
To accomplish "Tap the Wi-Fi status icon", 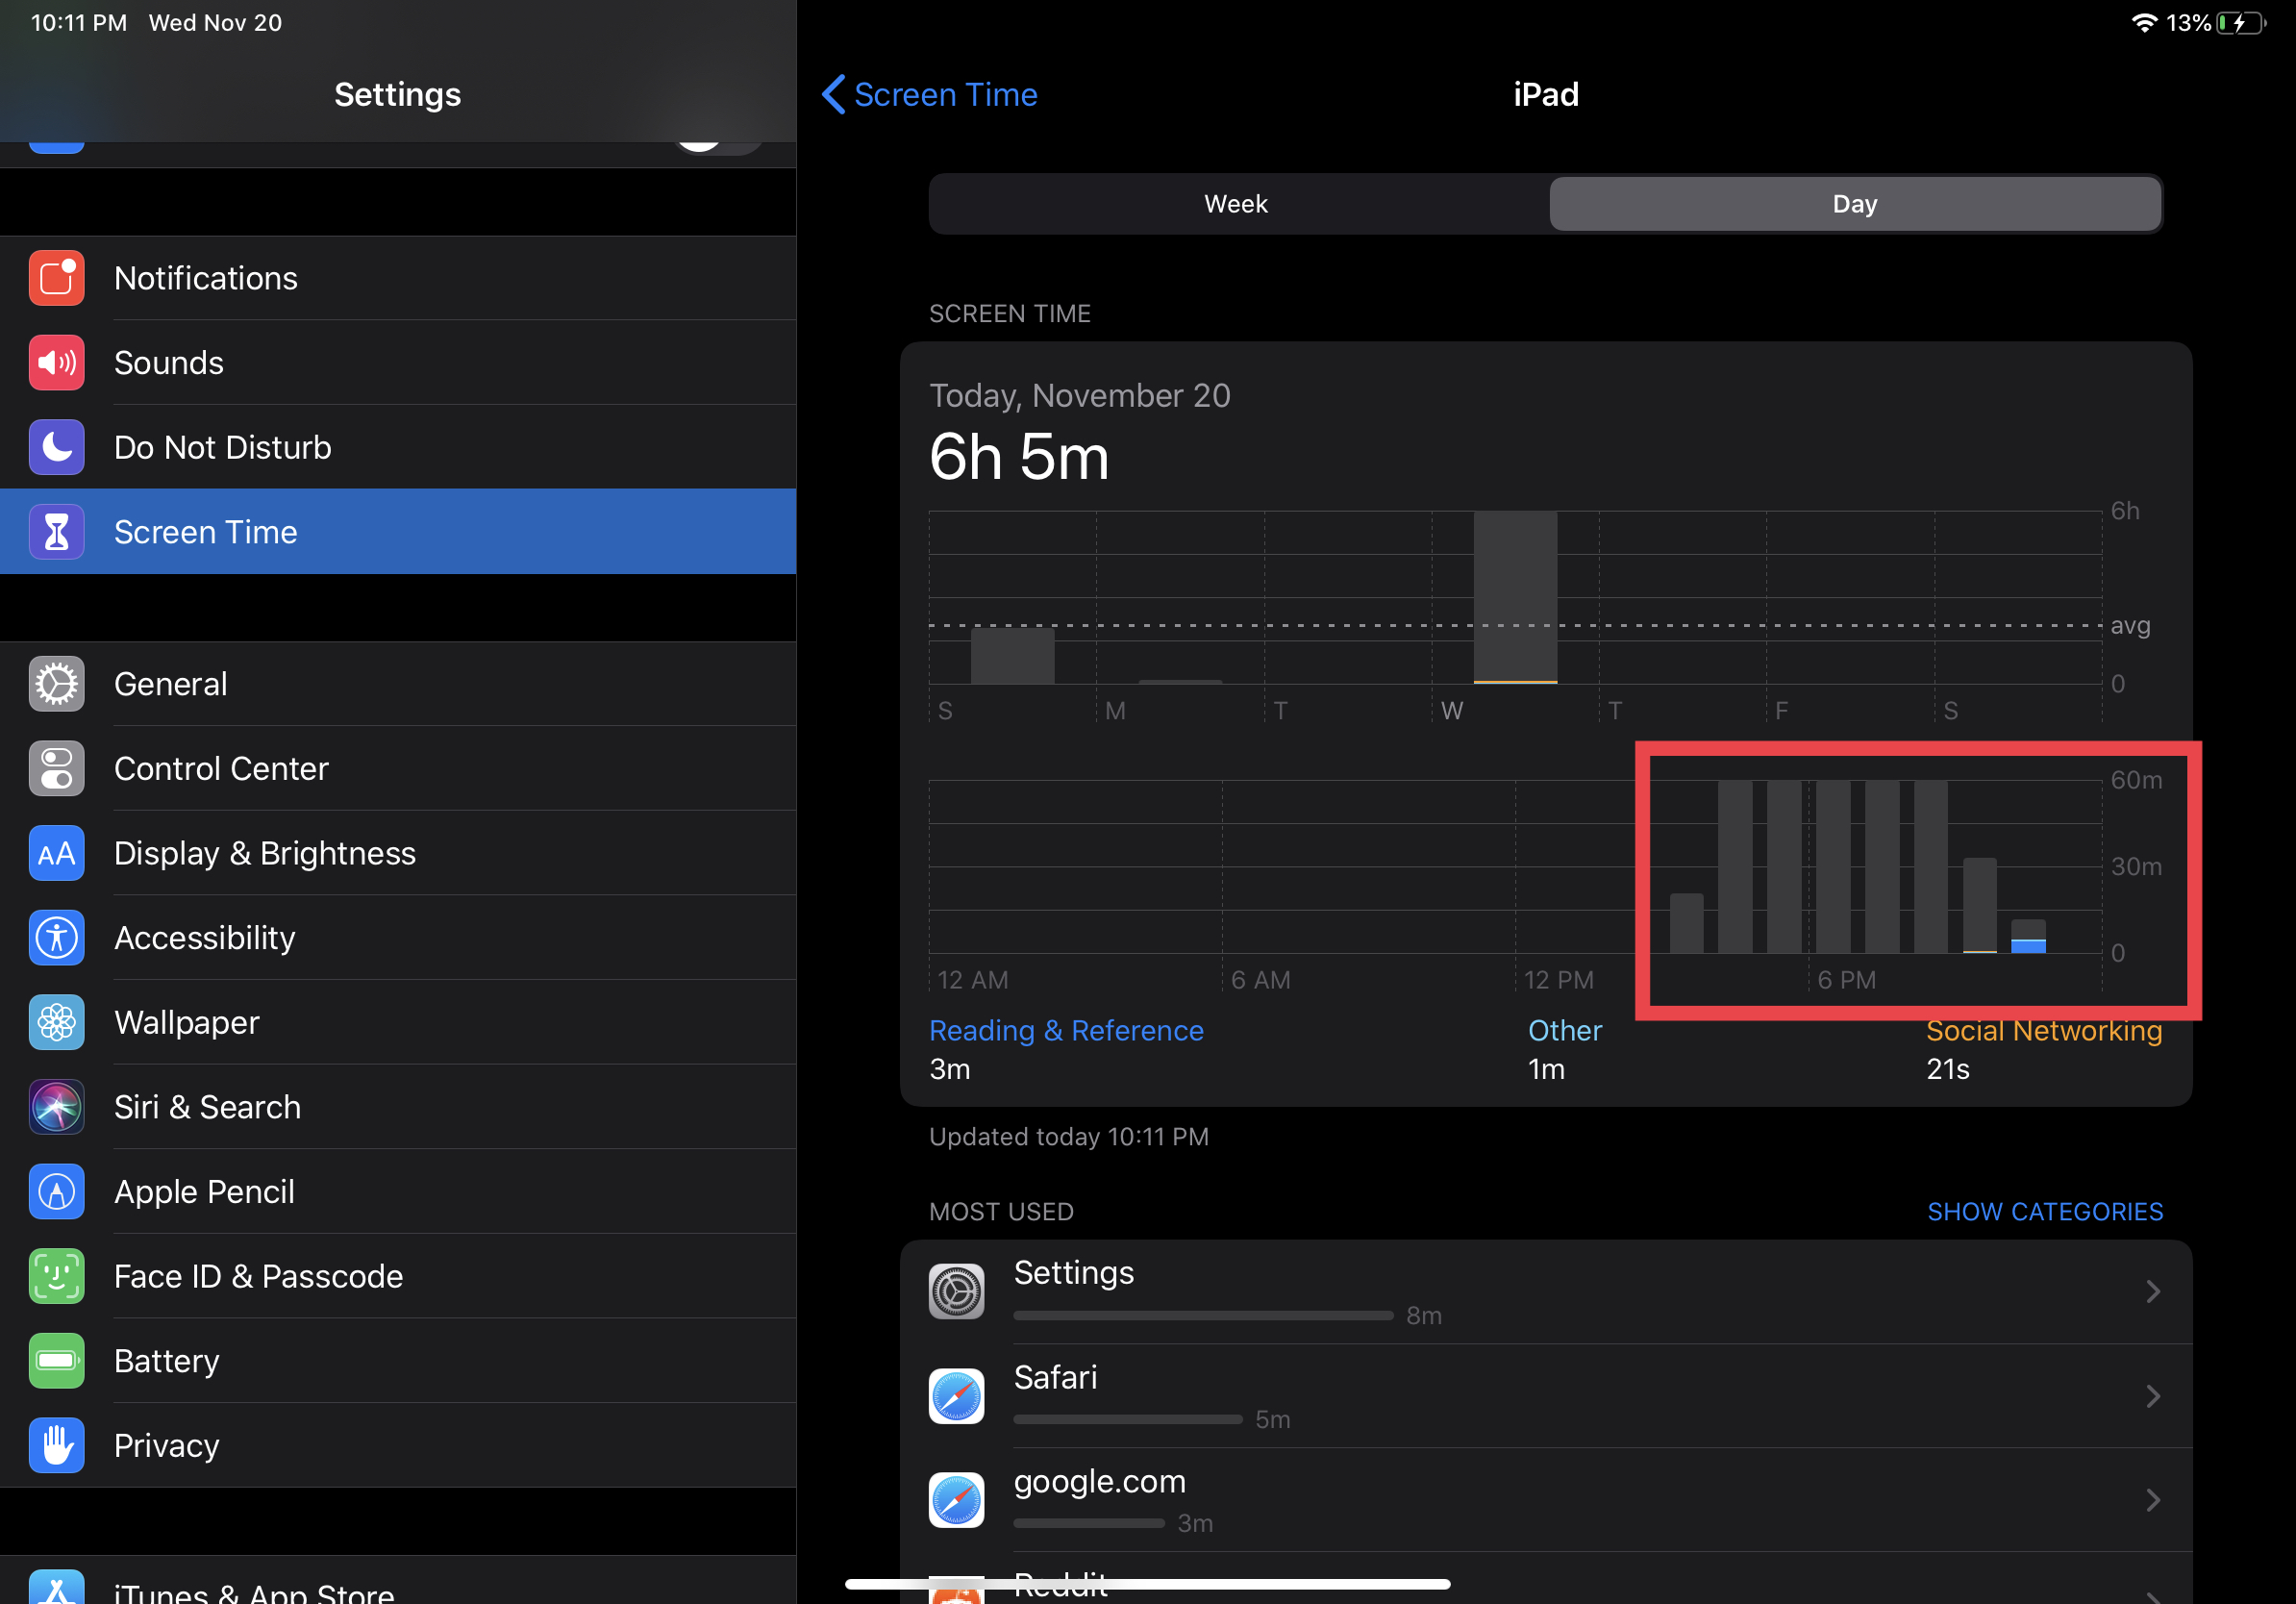I will point(2143,22).
